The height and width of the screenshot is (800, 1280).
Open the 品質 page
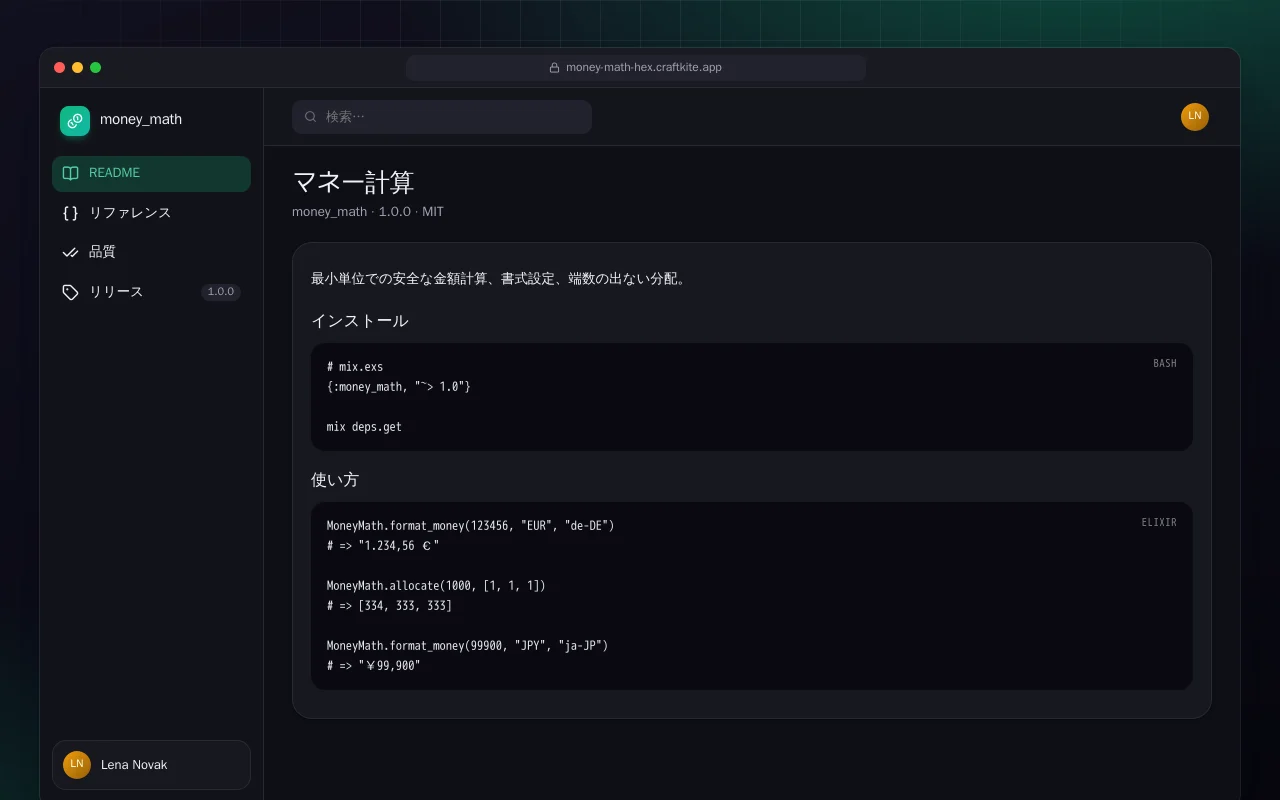151,252
